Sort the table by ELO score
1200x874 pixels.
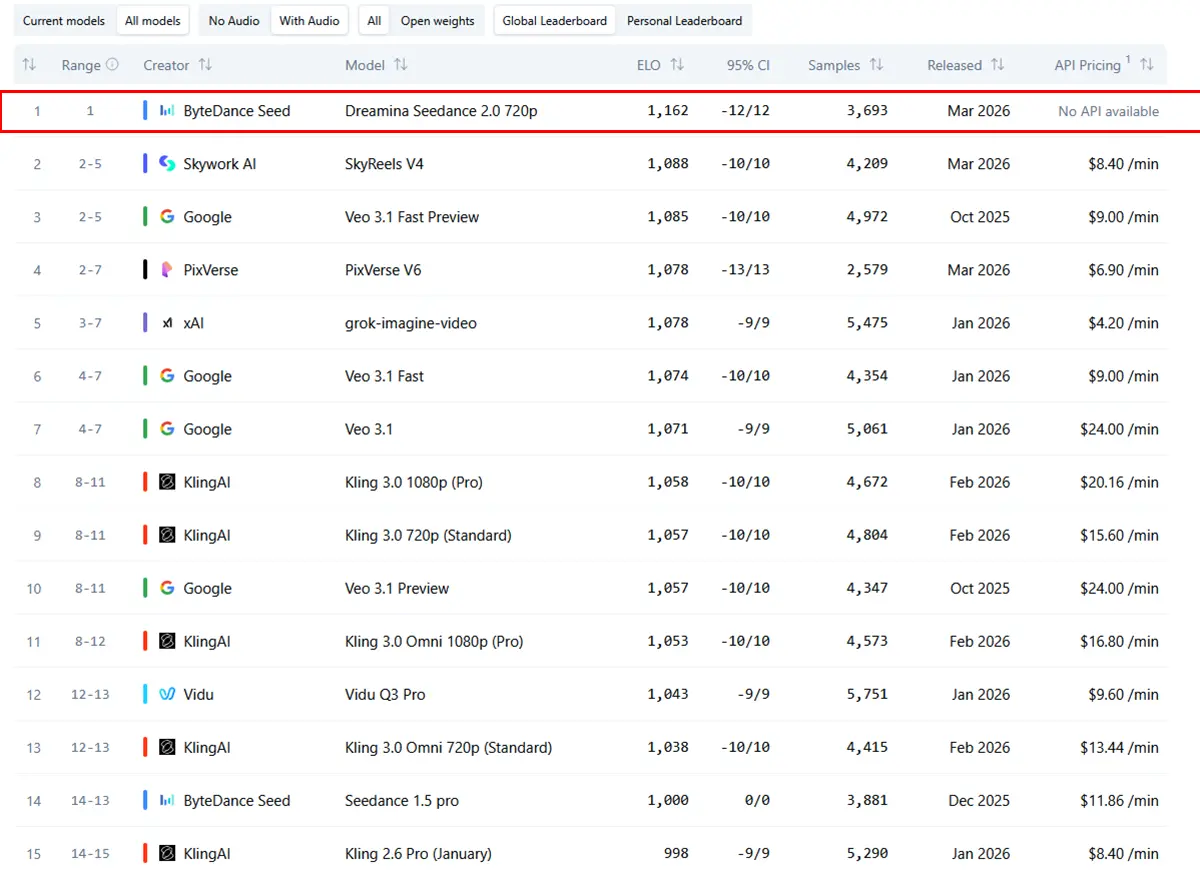(677, 65)
